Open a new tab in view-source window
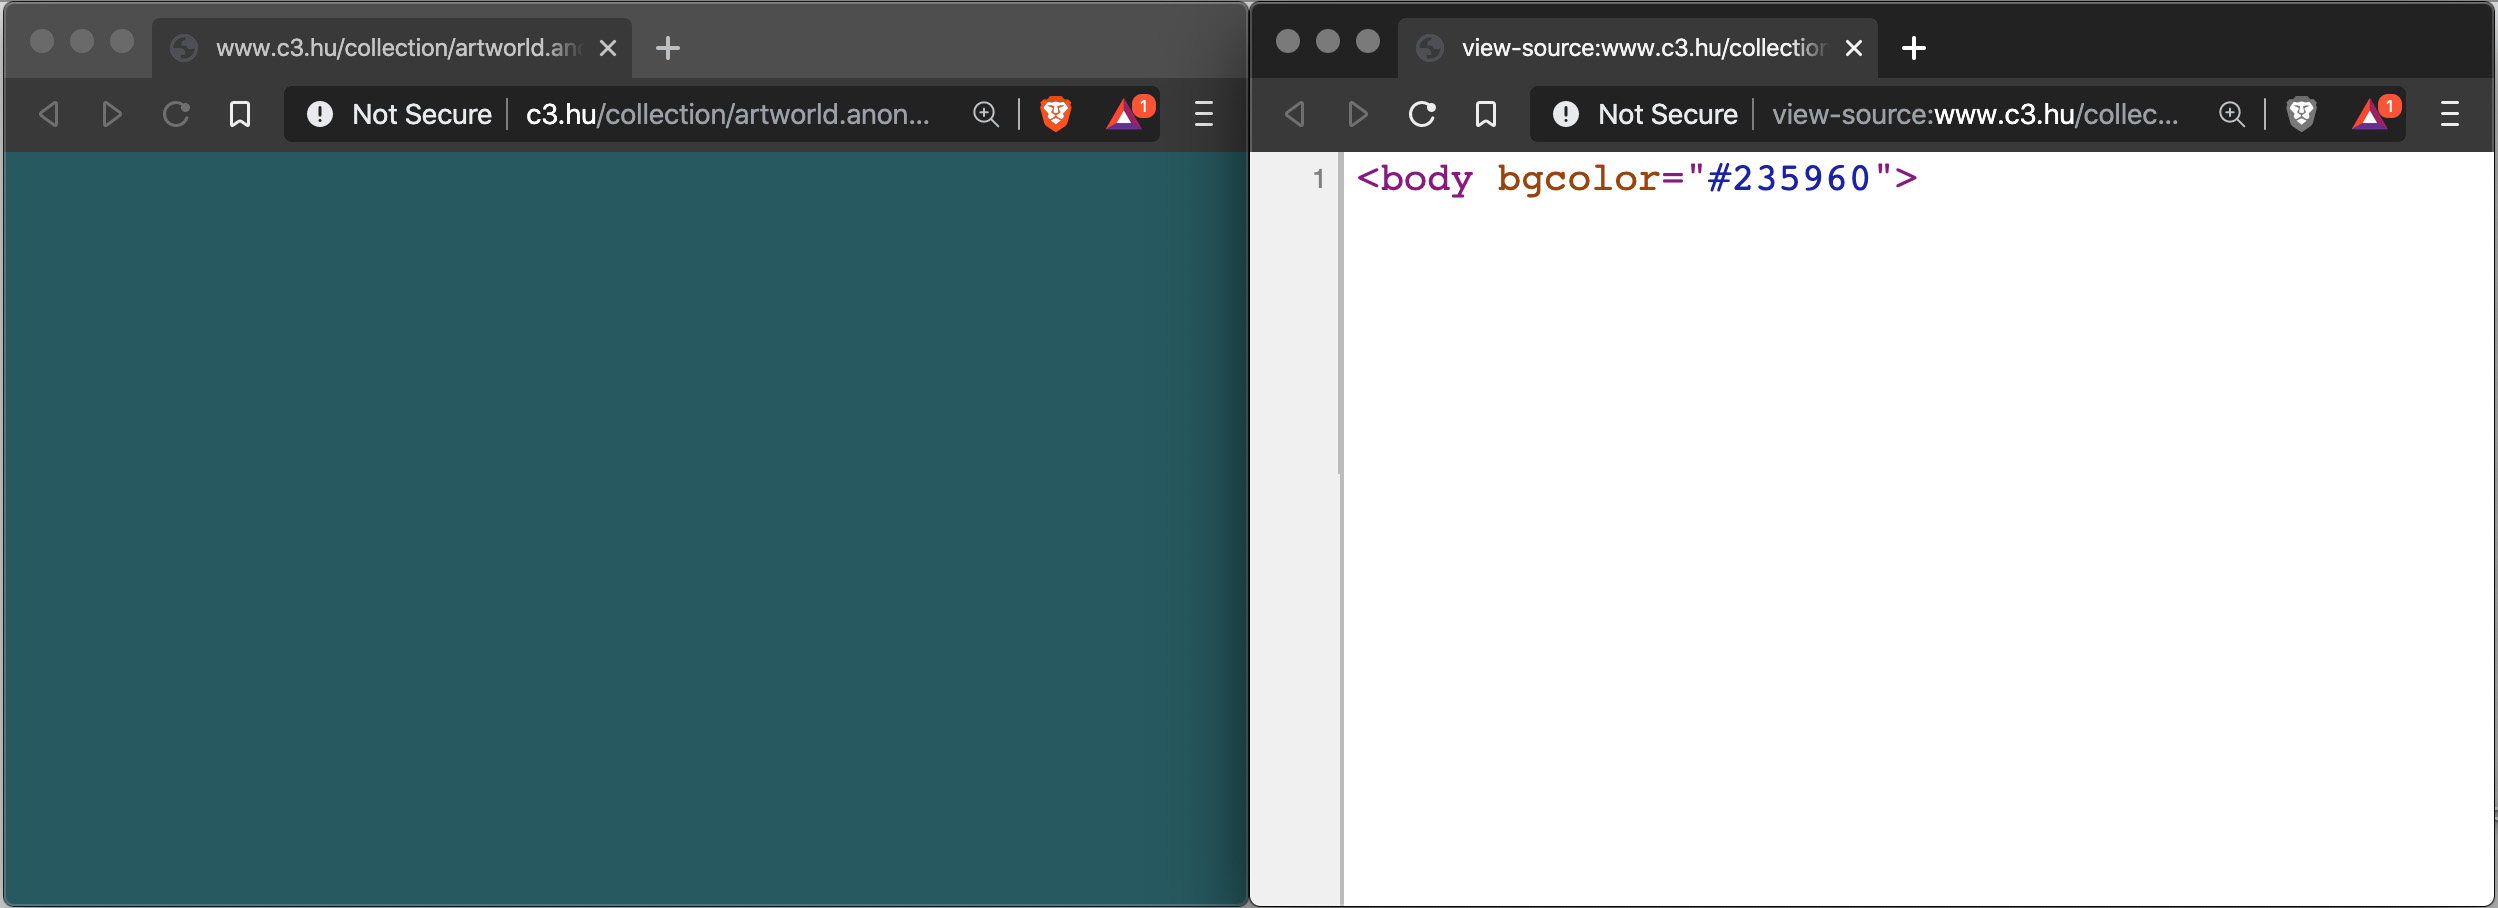 click(x=1914, y=48)
